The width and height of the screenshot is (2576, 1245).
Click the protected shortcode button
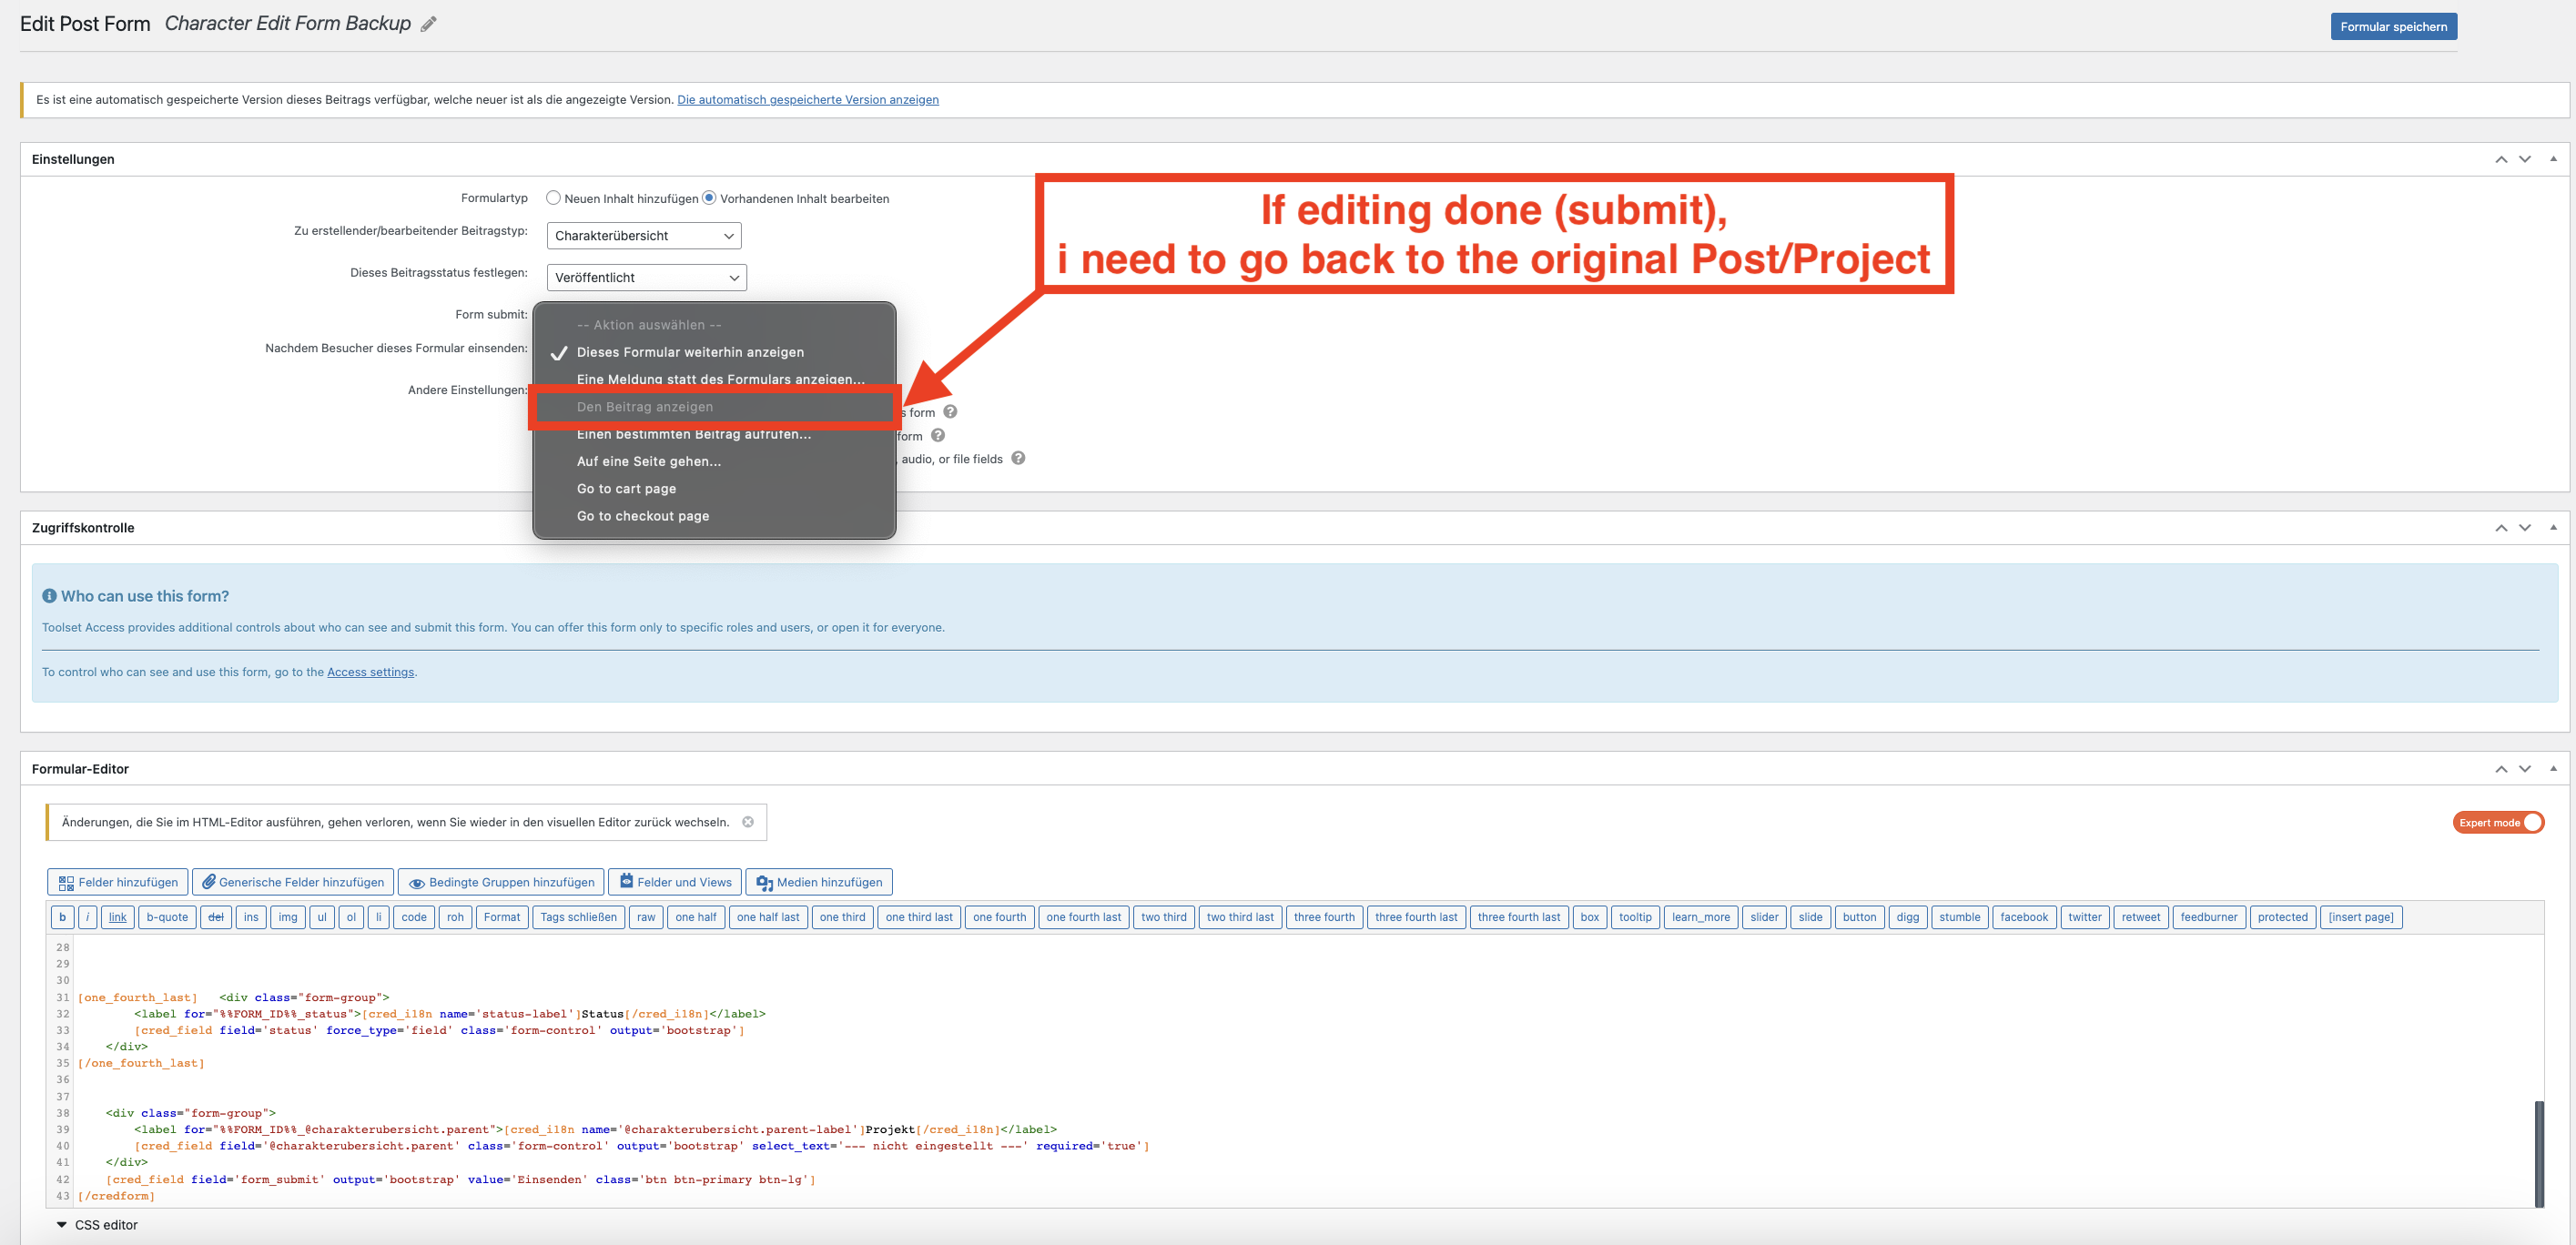(x=2283, y=917)
